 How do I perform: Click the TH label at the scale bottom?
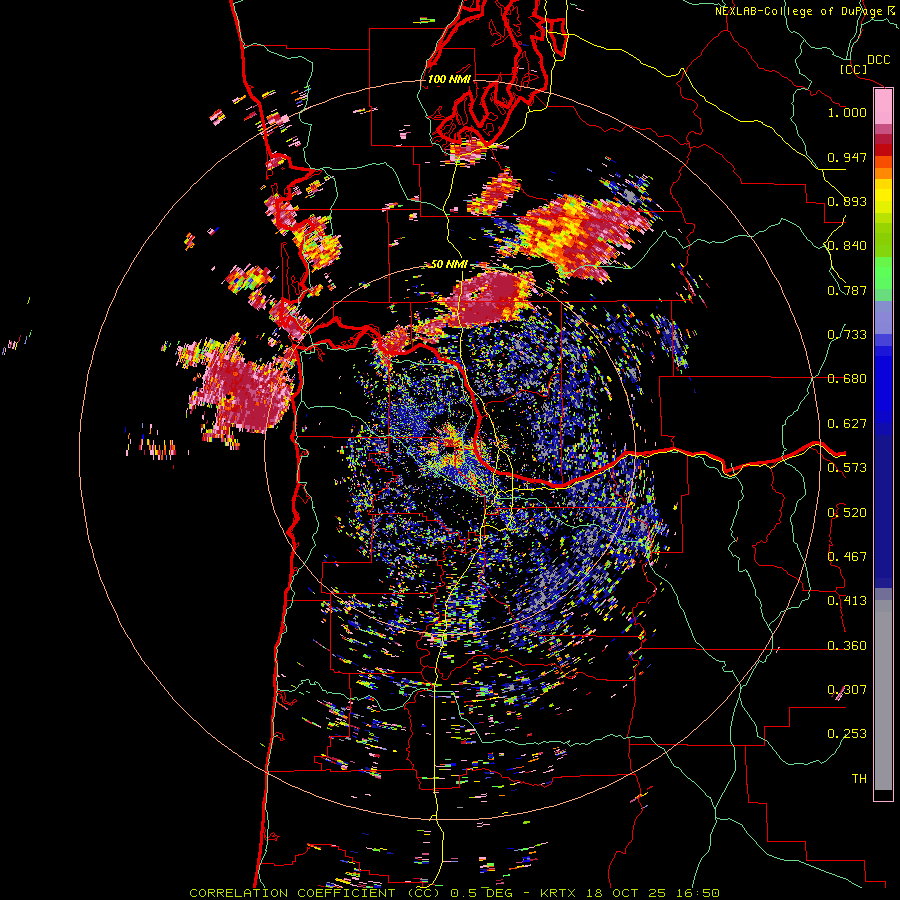click(x=859, y=779)
